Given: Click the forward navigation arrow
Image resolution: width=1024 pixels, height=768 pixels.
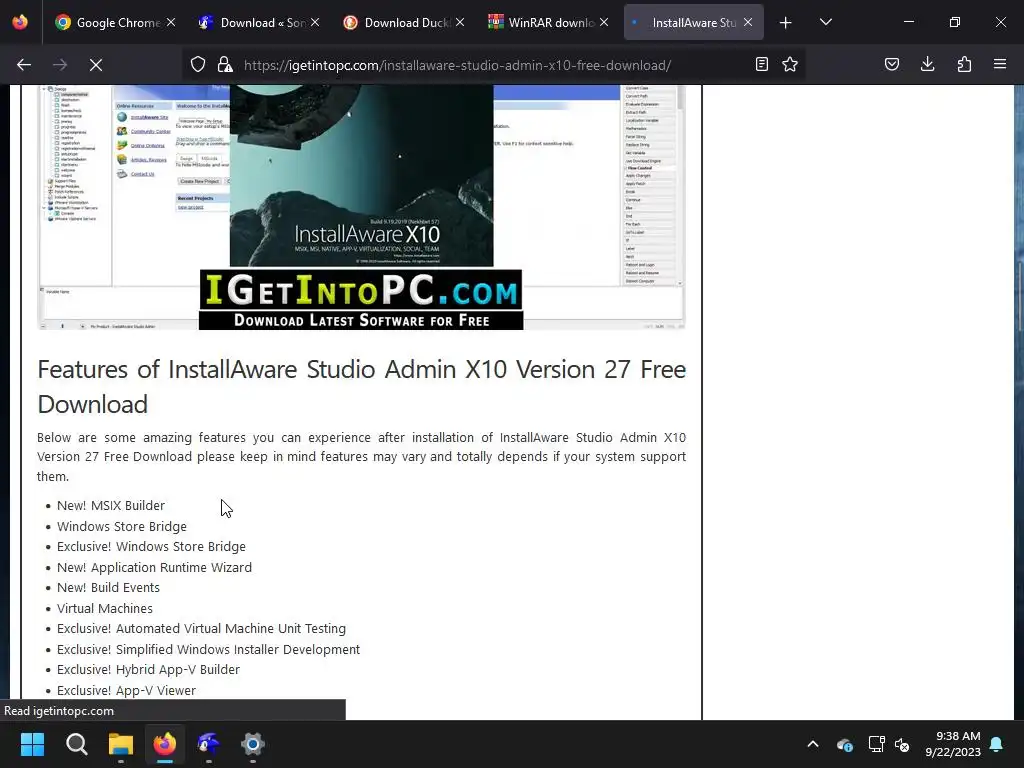Looking at the screenshot, I should [60, 65].
